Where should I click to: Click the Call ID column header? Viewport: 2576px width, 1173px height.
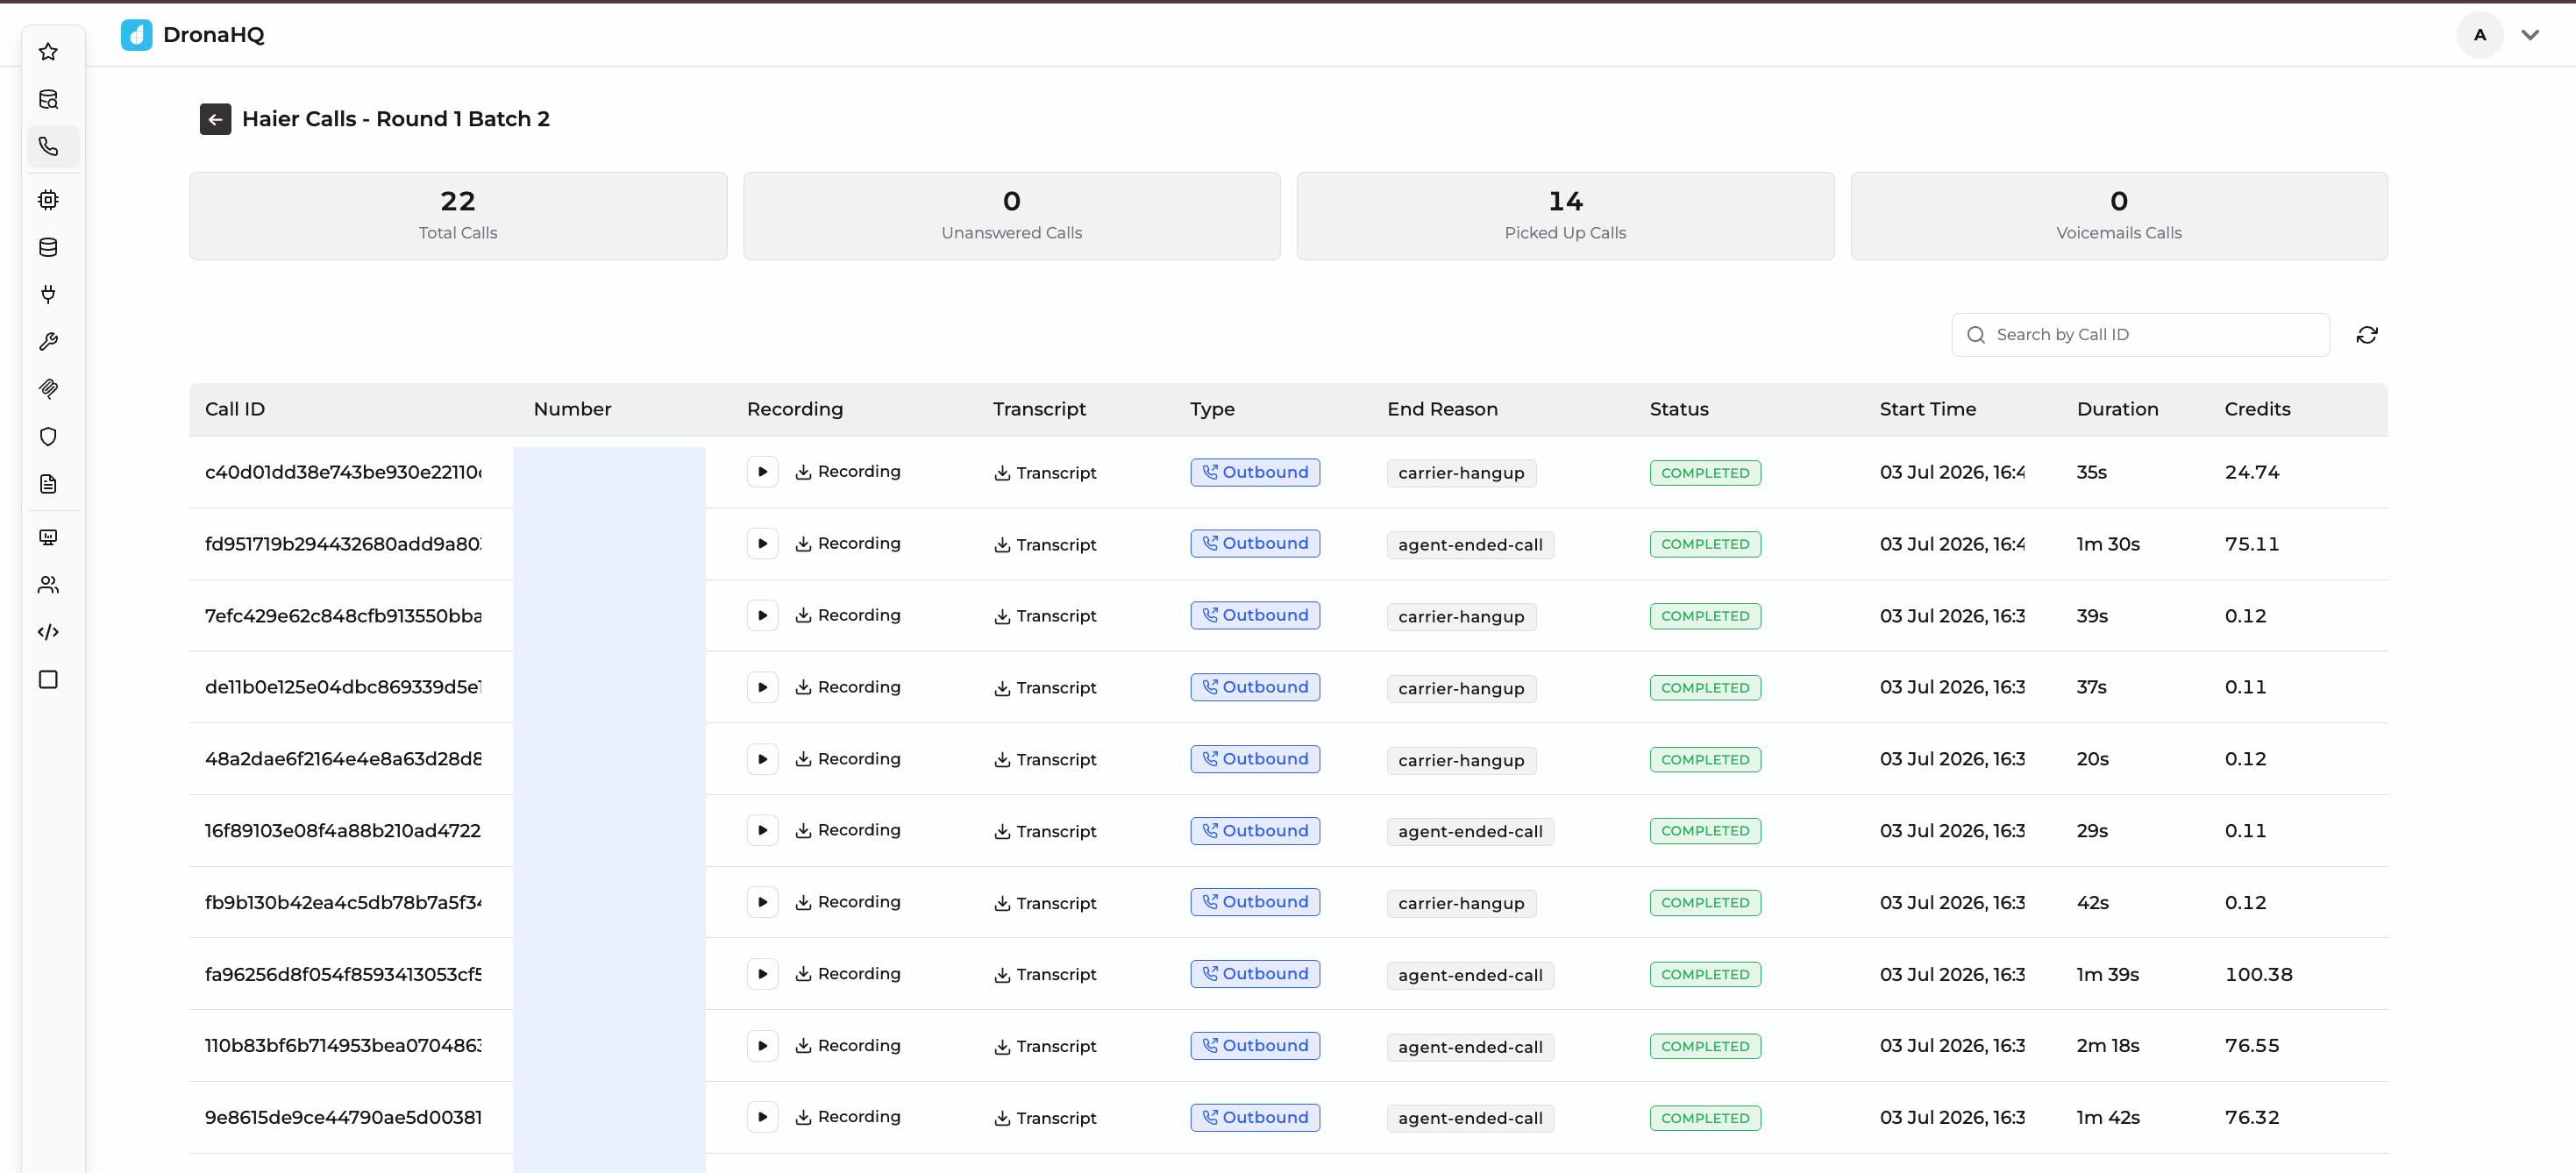[x=235, y=410]
